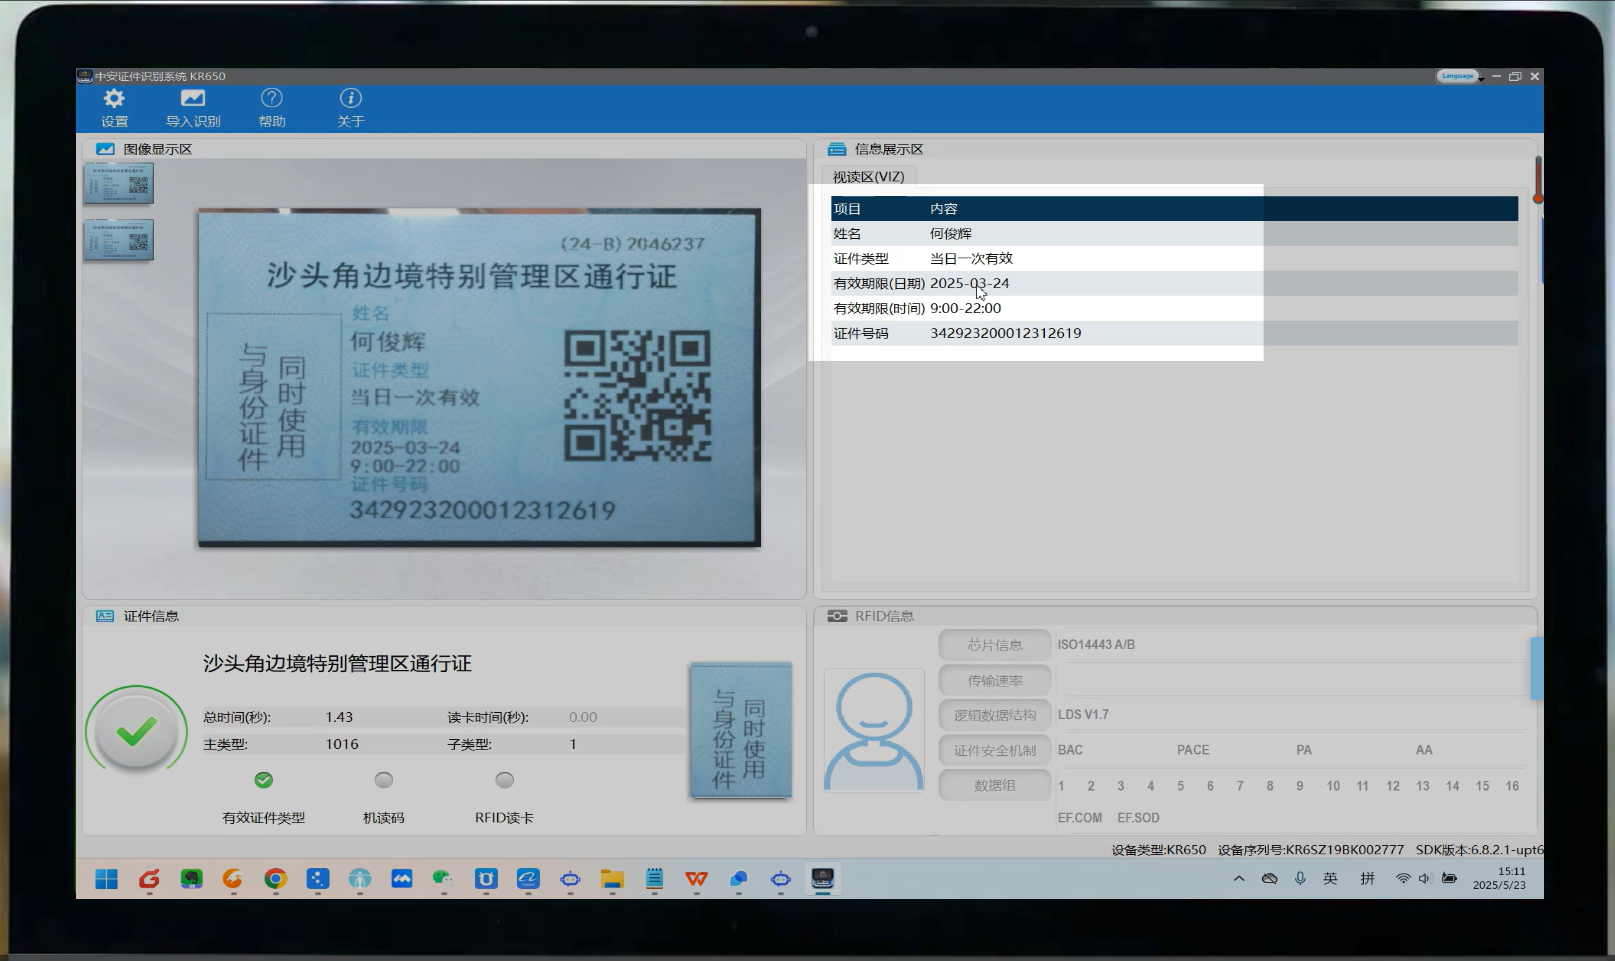Click the 有效证件类型 green status indicator
The height and width of the screenshot is (961, 1615).
tap(263, 780)
